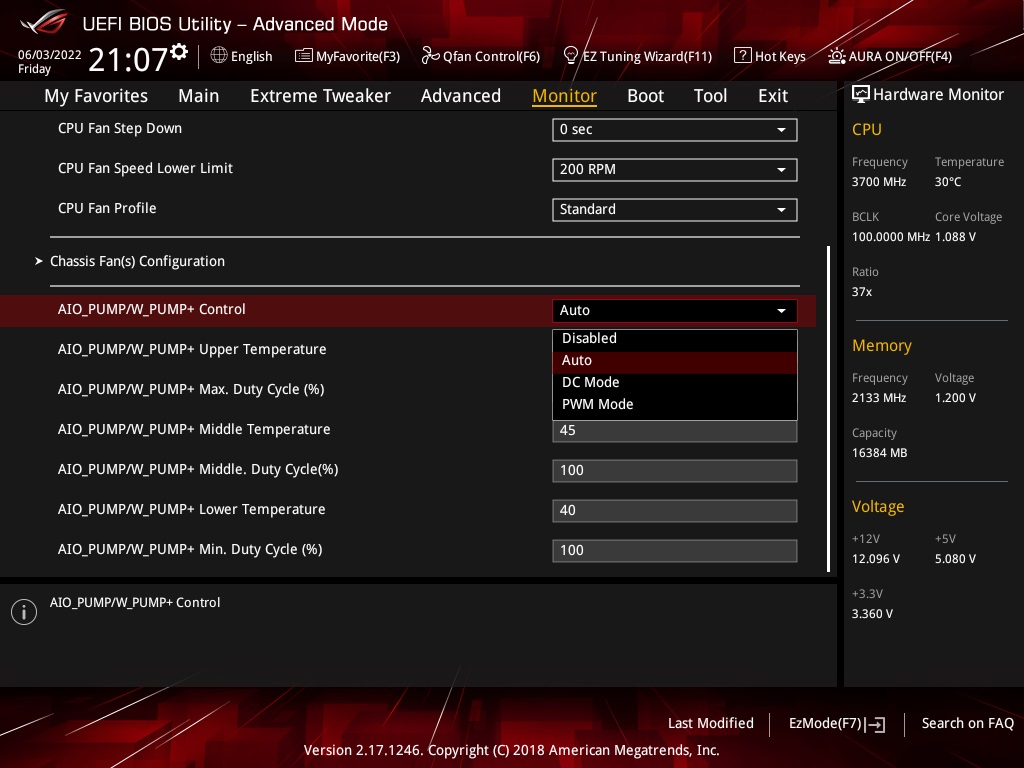This screenshot has height=768, width=1024.
Task: Toggle AURA ON/OFF light icon
Action: 836,56
